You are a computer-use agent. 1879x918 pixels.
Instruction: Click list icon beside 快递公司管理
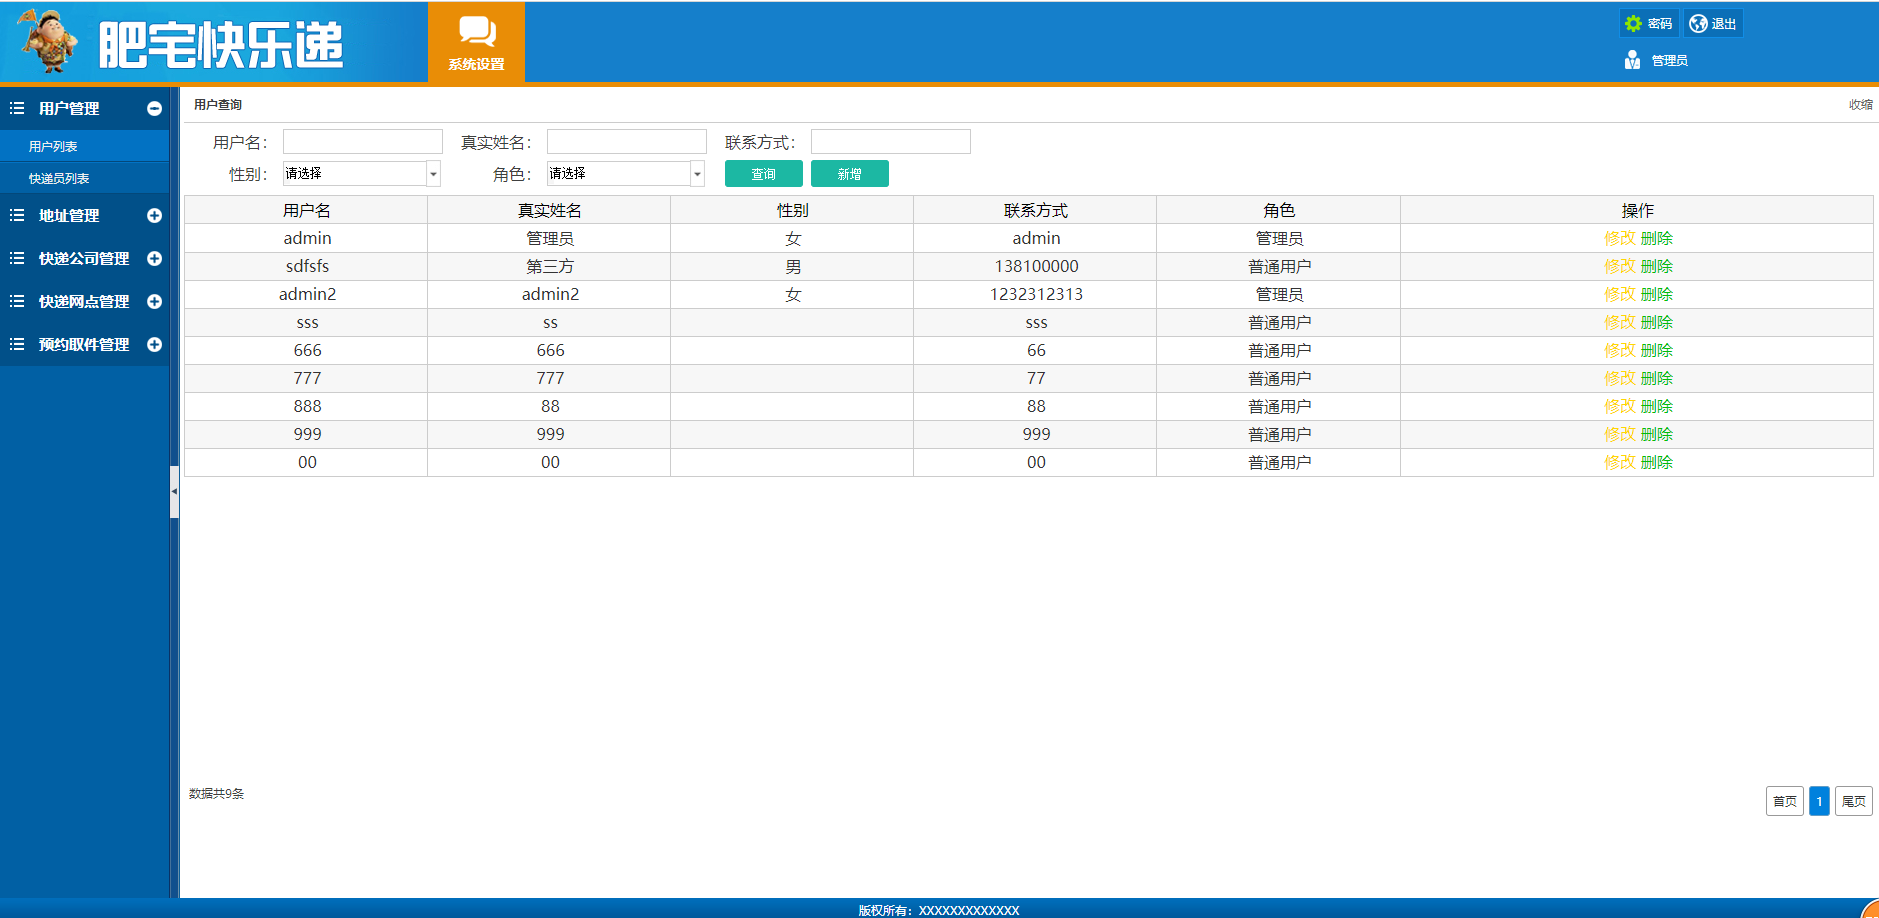click(17, 258)
